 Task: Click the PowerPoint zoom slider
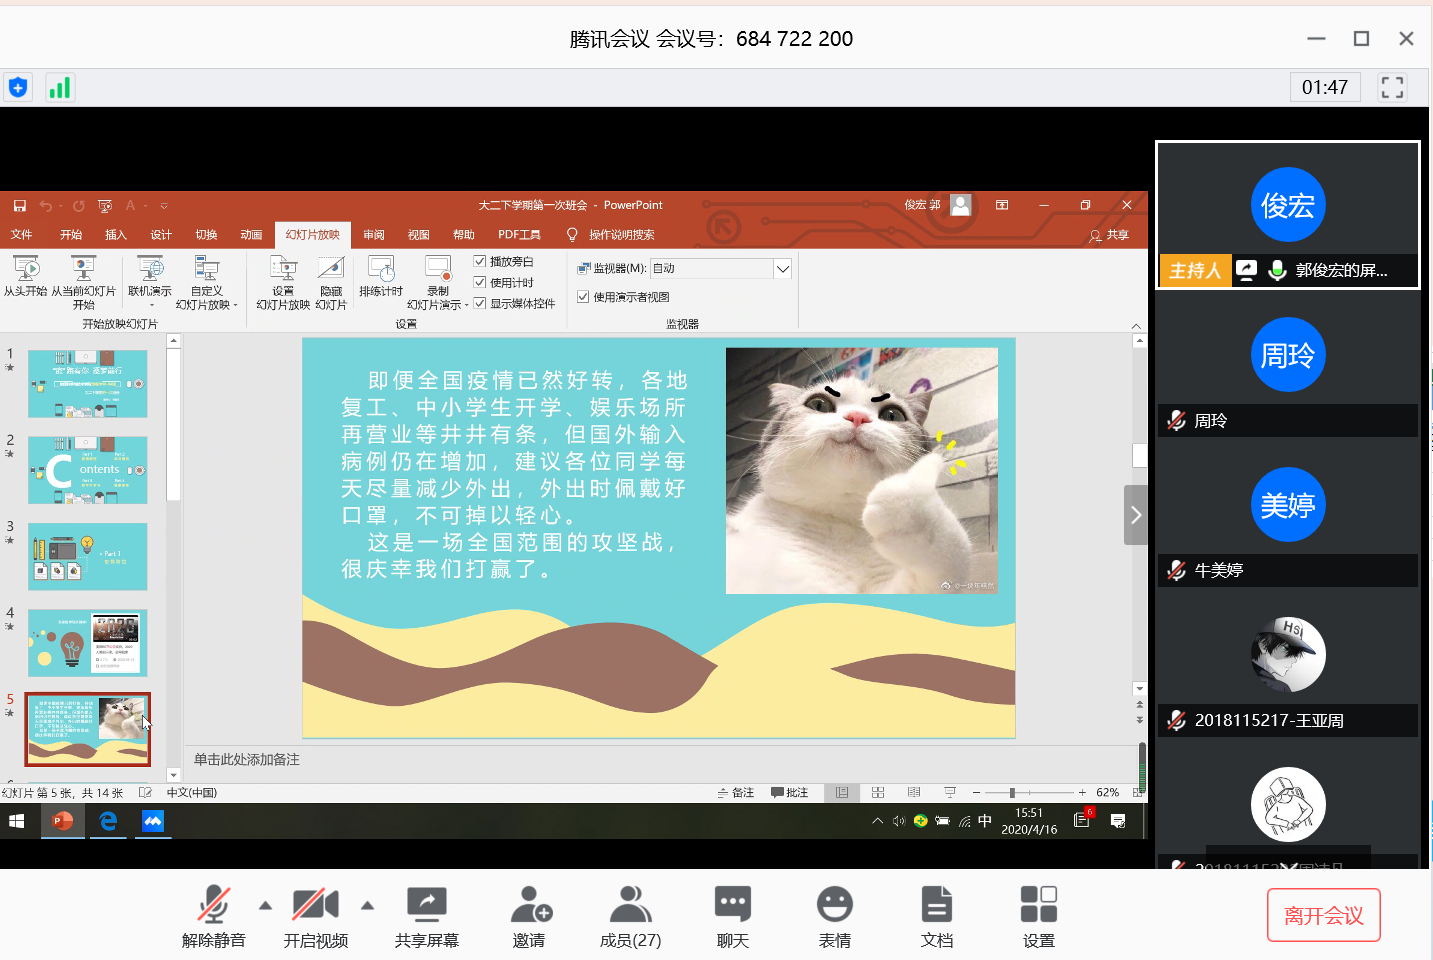[x=1012, y=793]
